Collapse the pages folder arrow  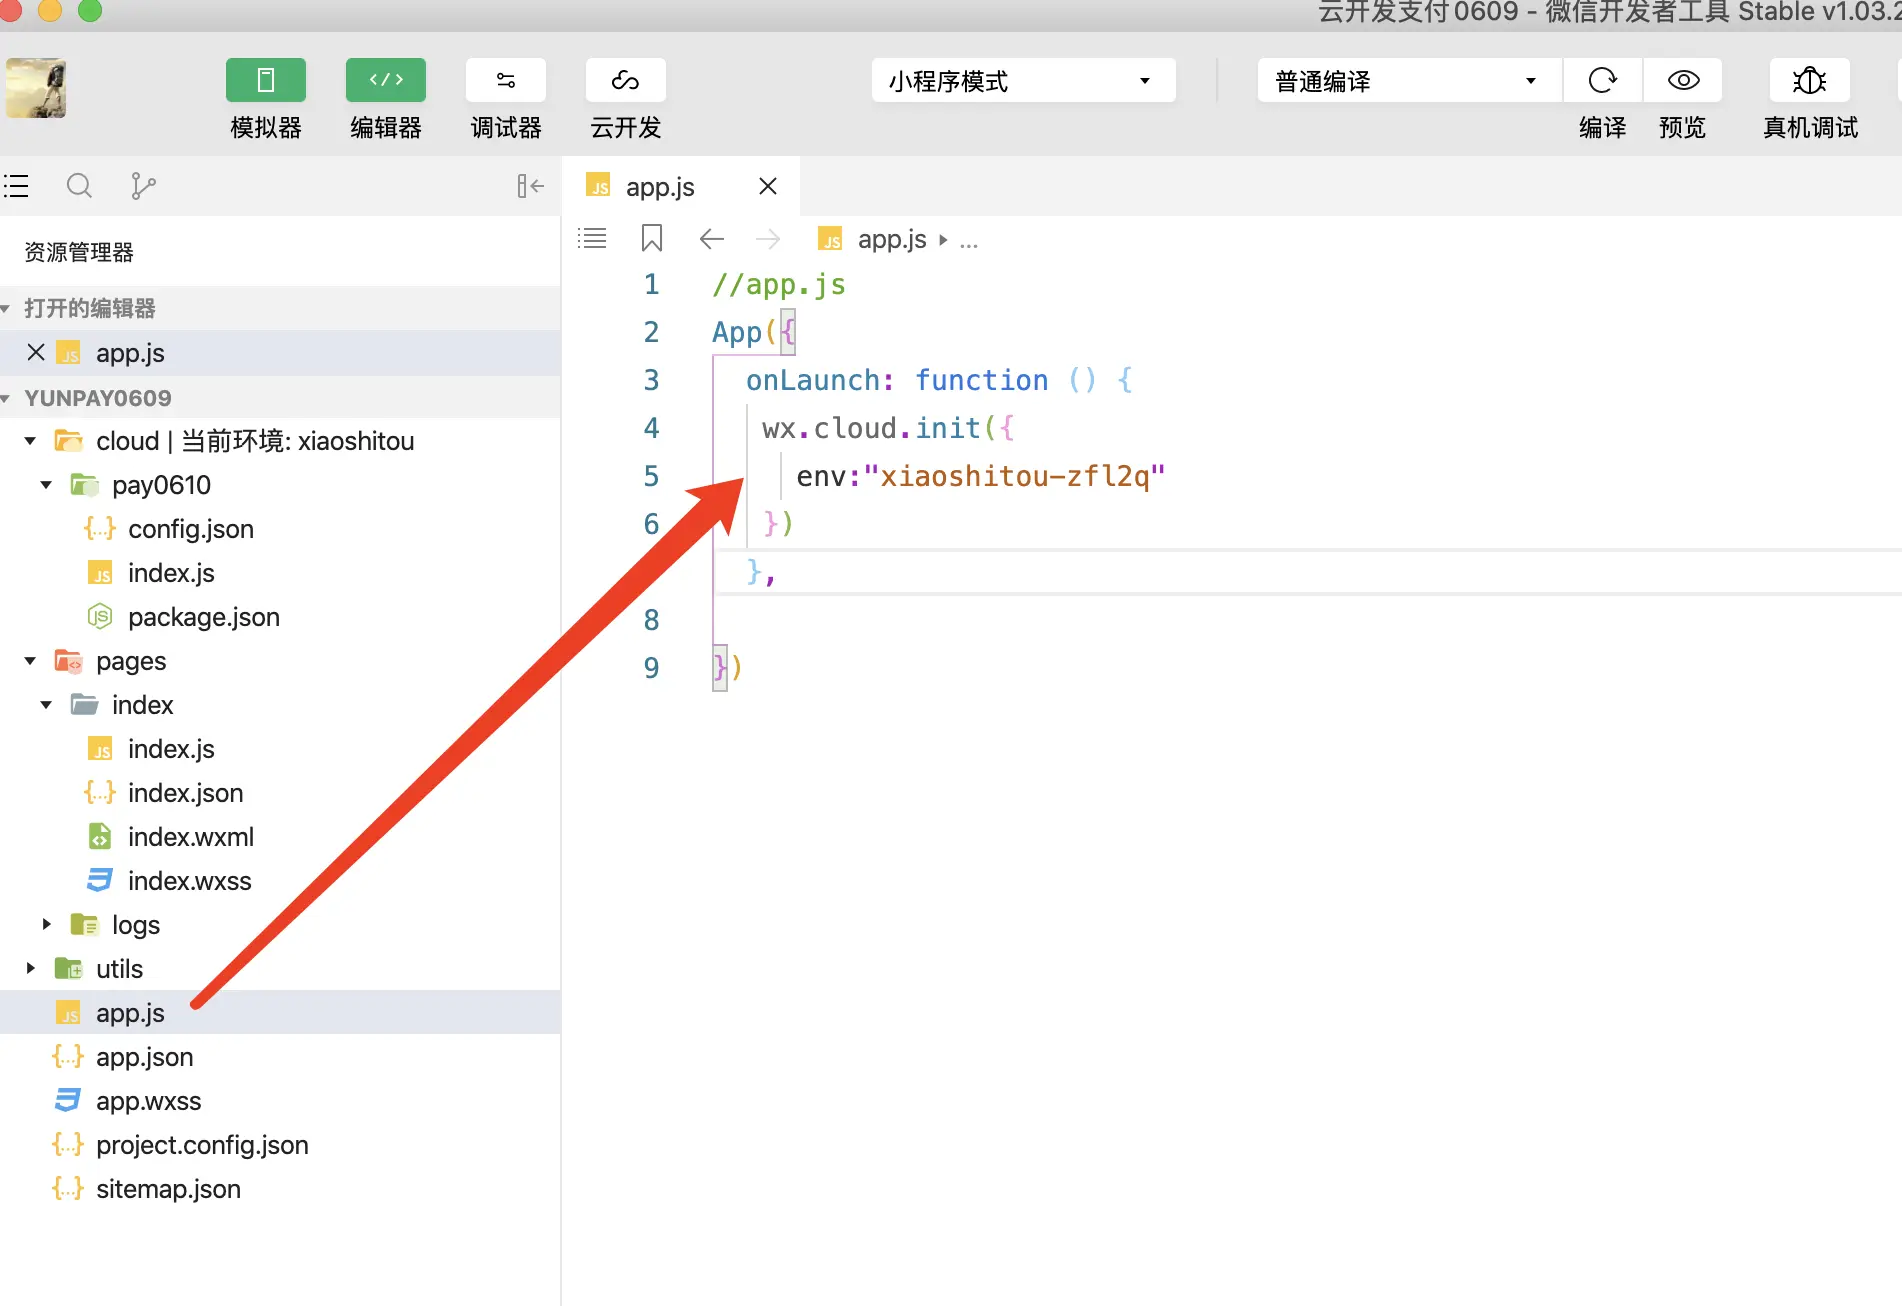coord(30,661)
